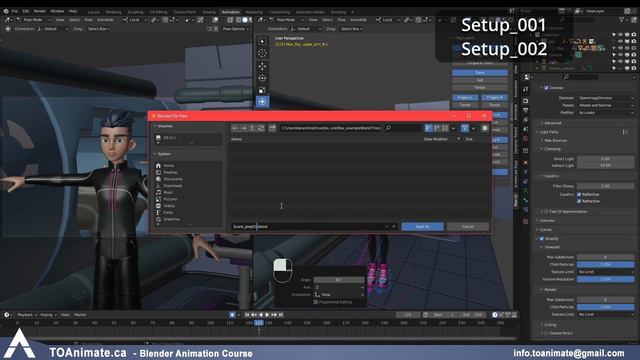The image size is (640, 360).
Task: Select the Rotate tool in viewport toolbar
Action: pos(262,78)
